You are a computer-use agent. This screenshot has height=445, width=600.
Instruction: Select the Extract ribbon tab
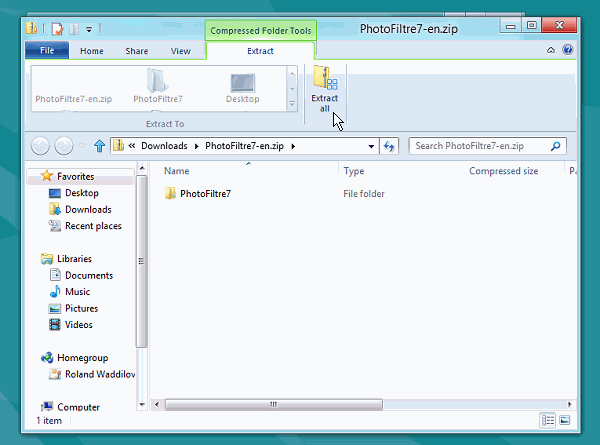pyautogui.click(x=260, y=51)
